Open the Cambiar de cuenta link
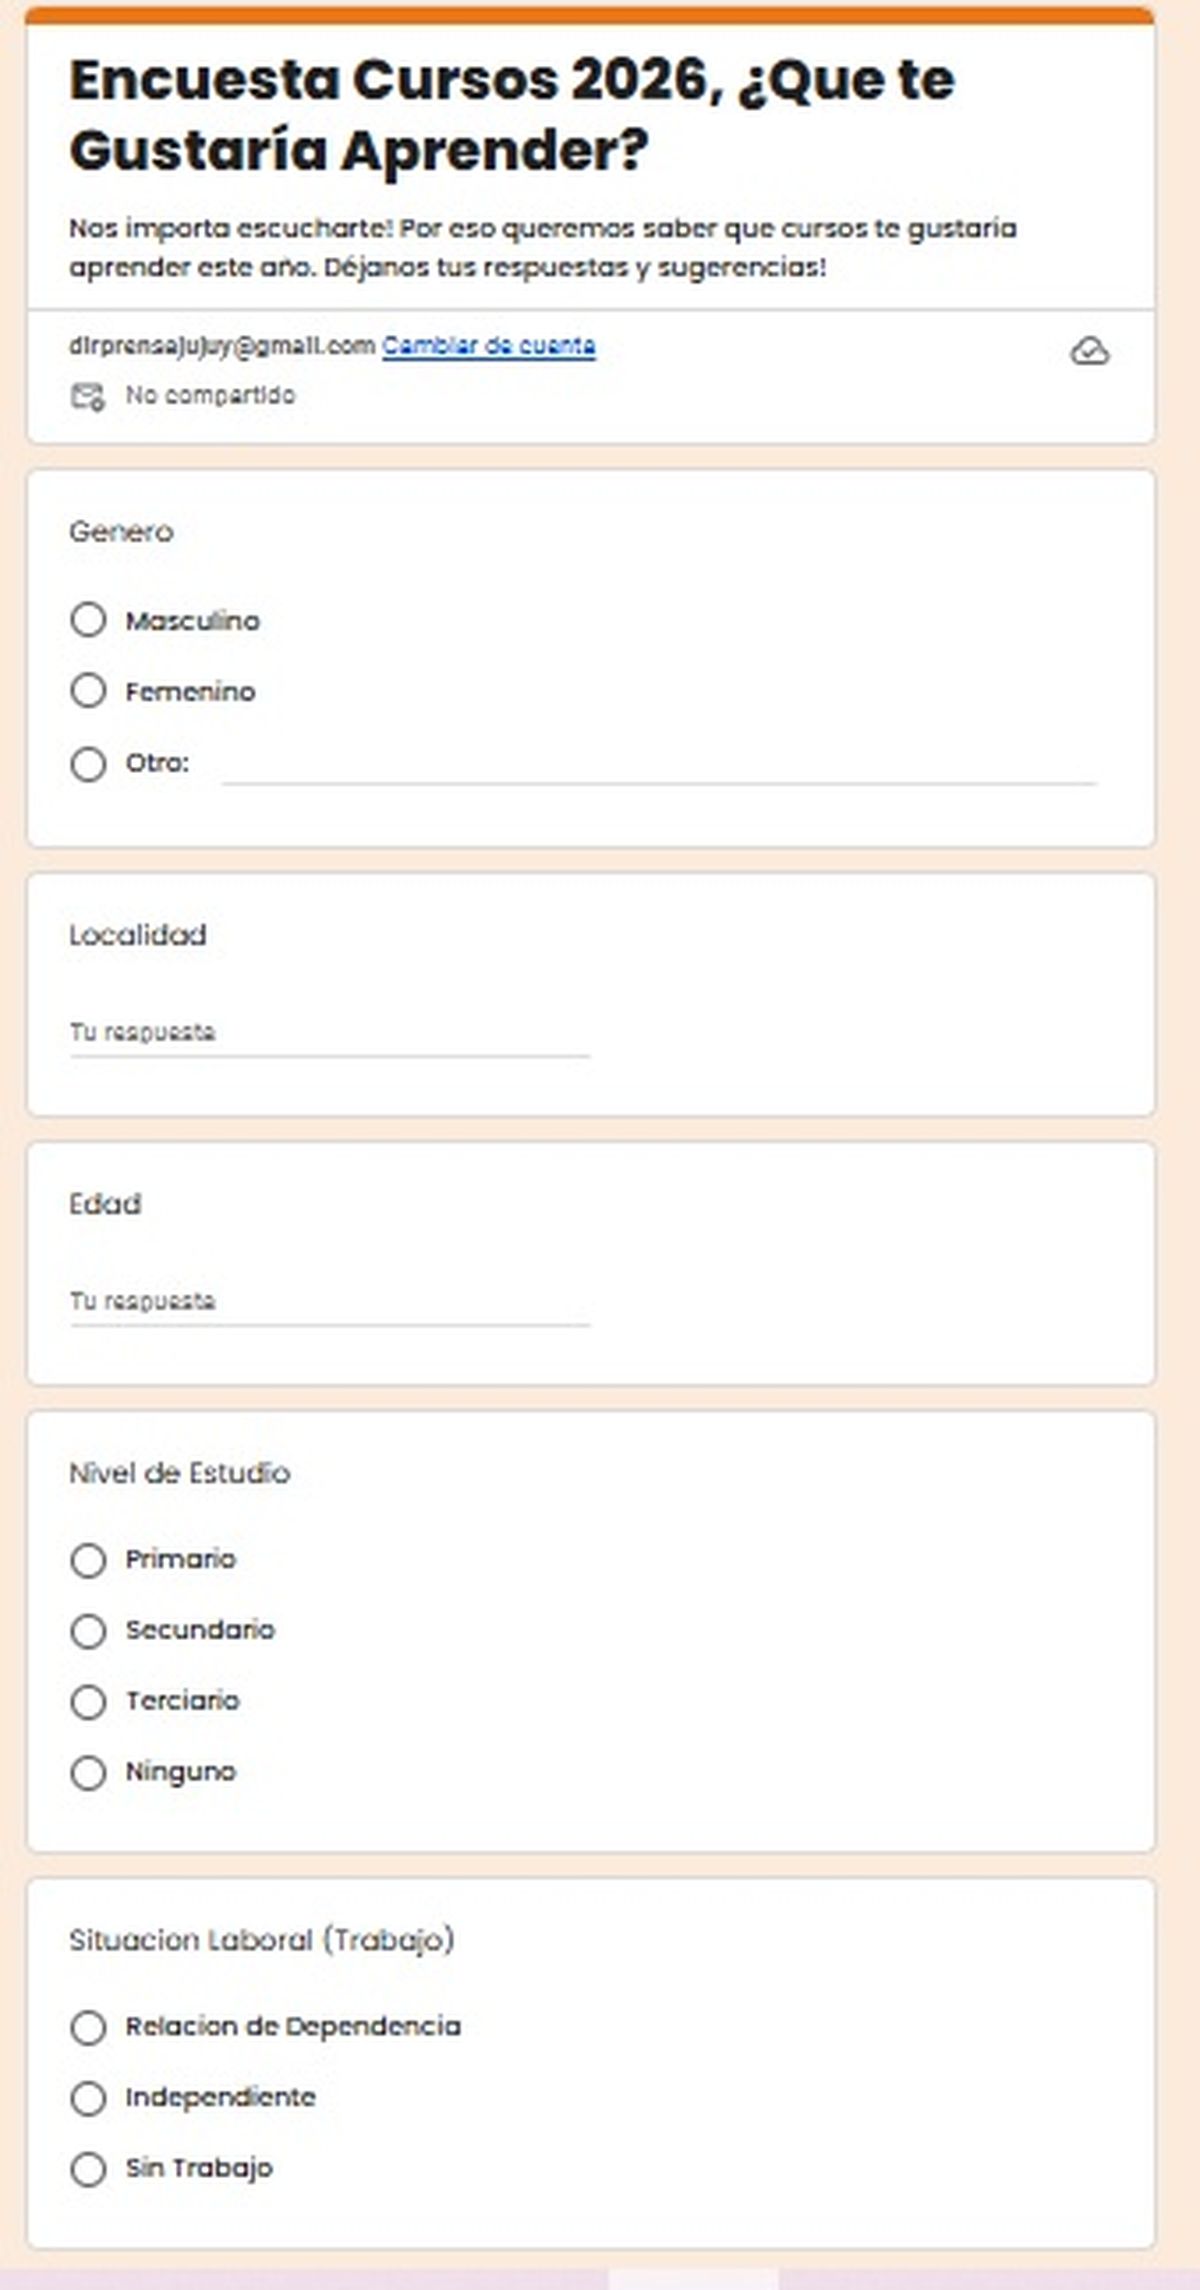 (x=488, y=346)
